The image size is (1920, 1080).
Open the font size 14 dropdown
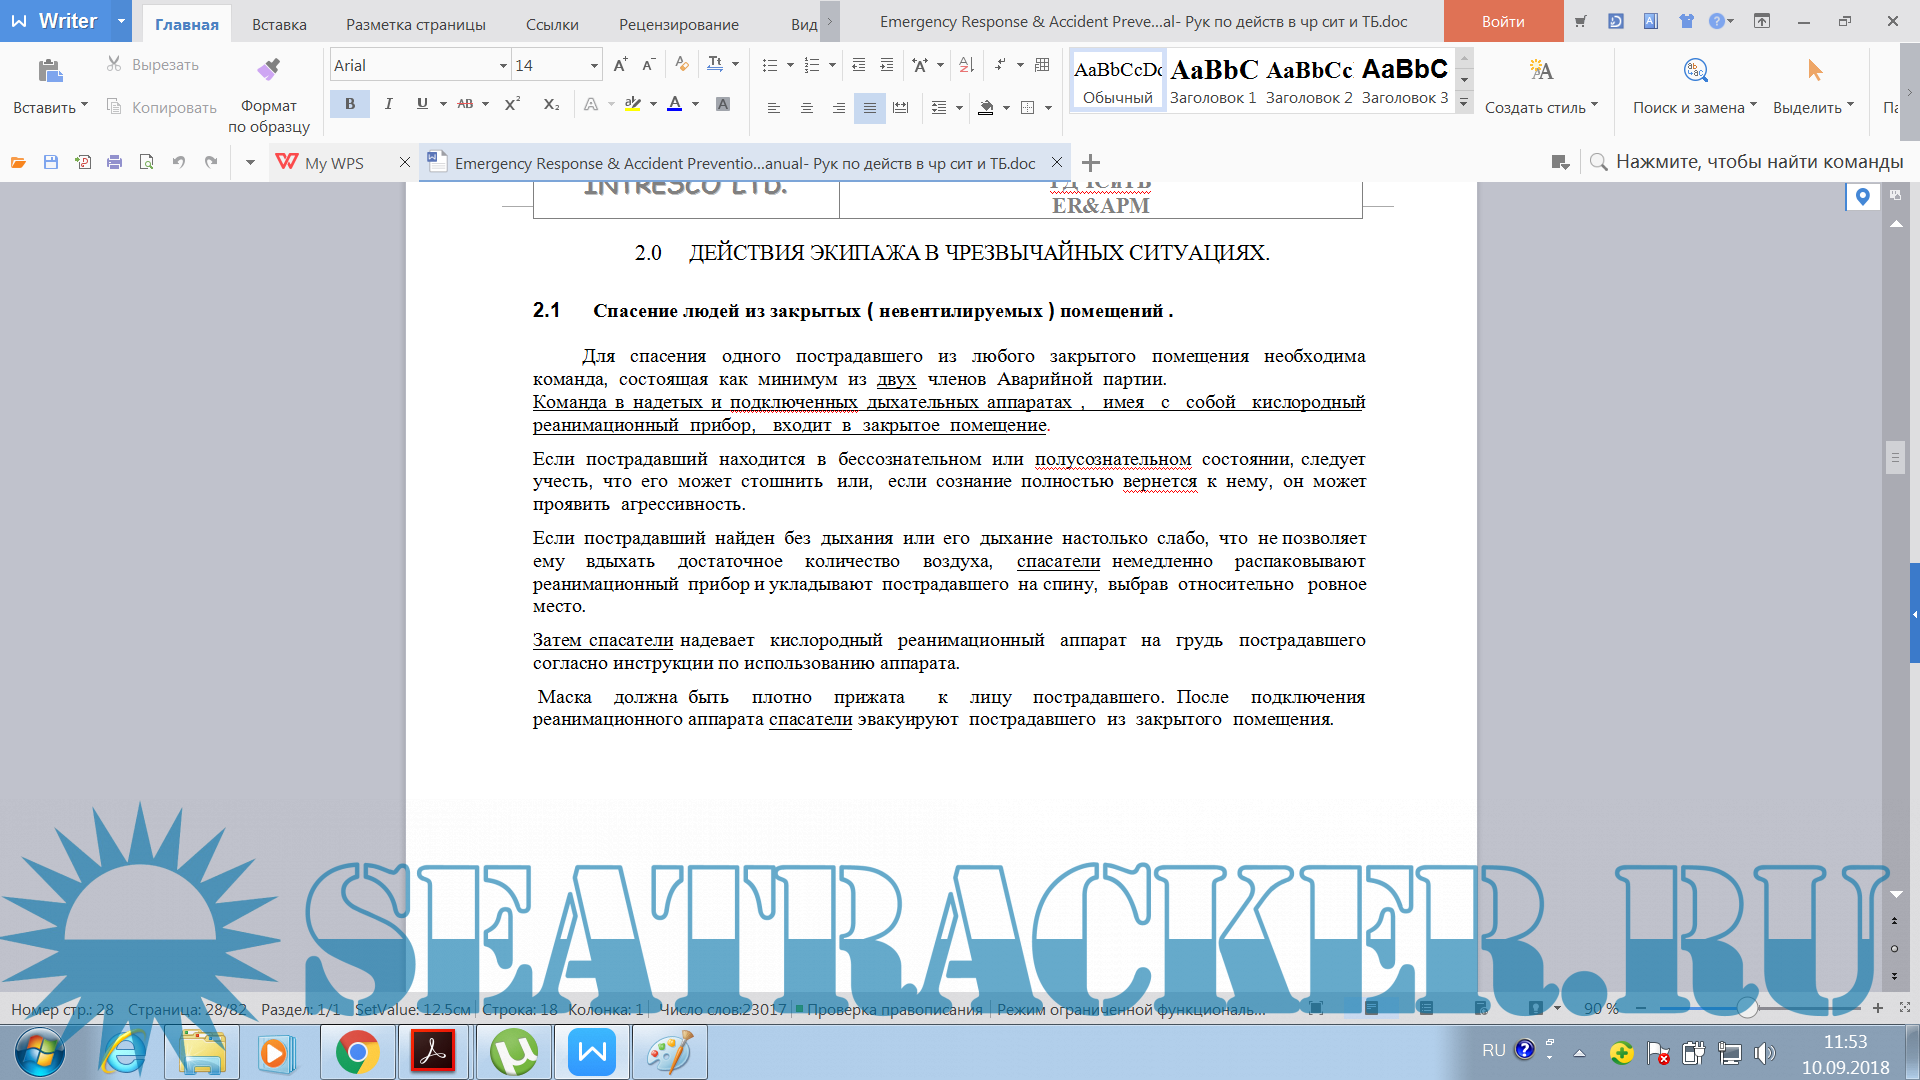[594, 66]
